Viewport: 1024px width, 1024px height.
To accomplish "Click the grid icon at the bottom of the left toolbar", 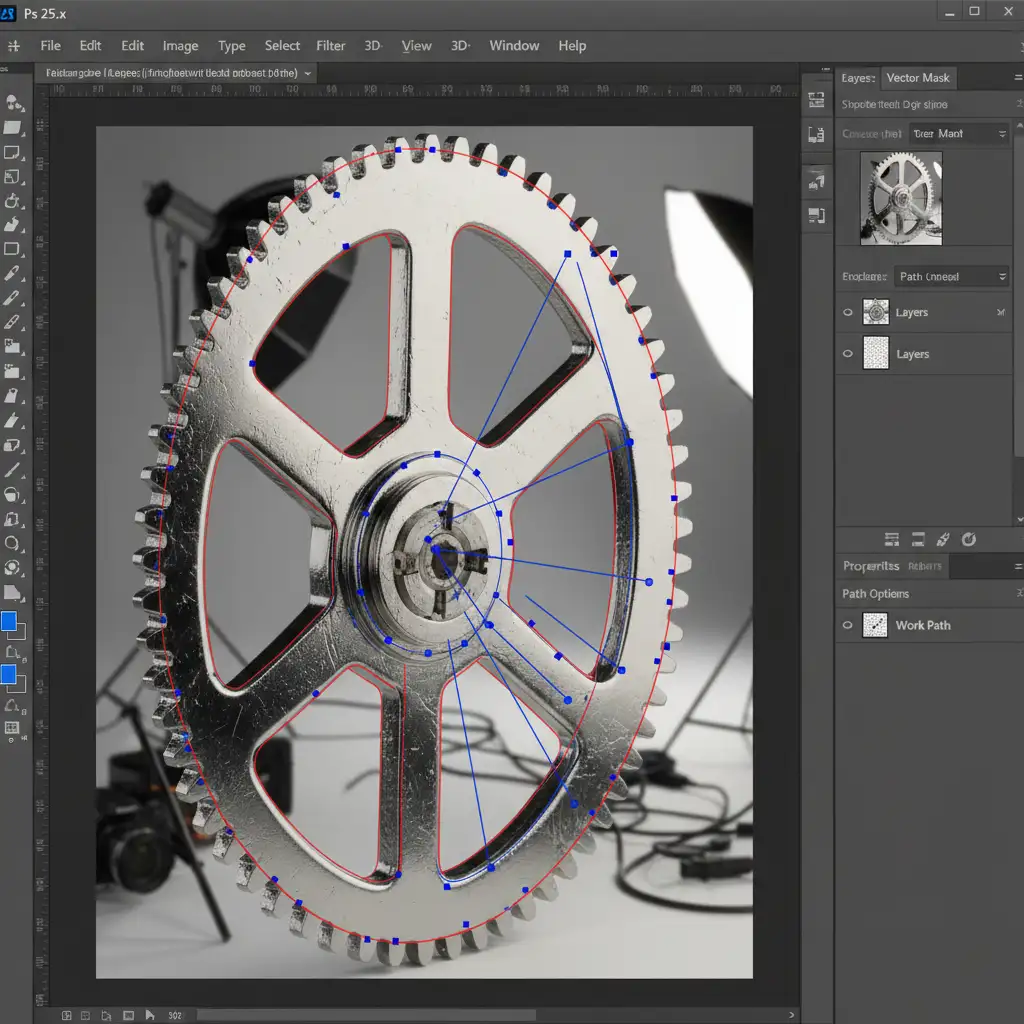I will tap(12, 728).
